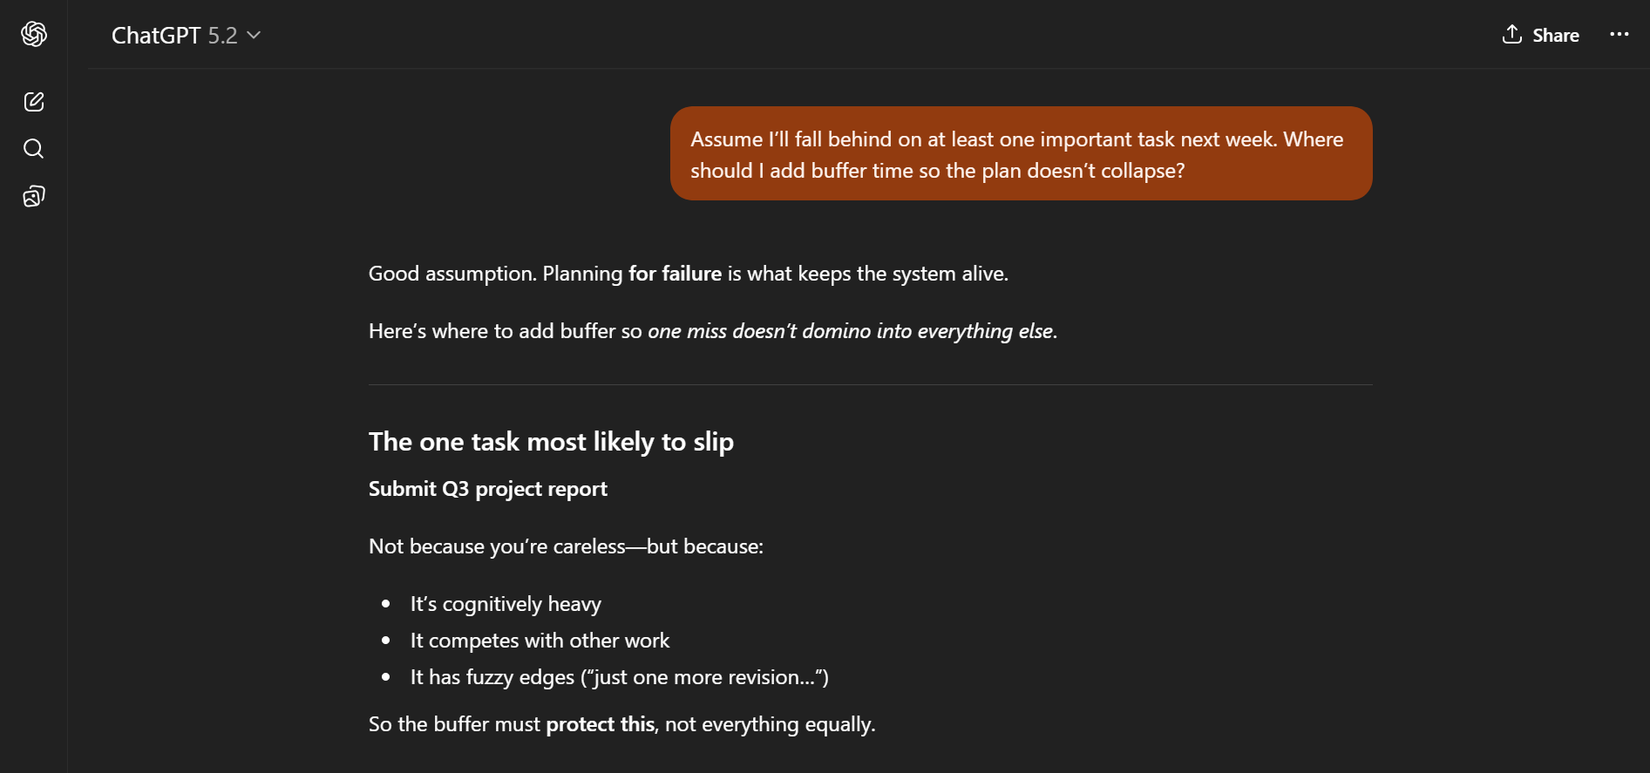Image resolution: width=1650 pixels, height=773 pixels.
Task: Click the heading 'The one task most likely to slip'
Action: click(551, 441)
